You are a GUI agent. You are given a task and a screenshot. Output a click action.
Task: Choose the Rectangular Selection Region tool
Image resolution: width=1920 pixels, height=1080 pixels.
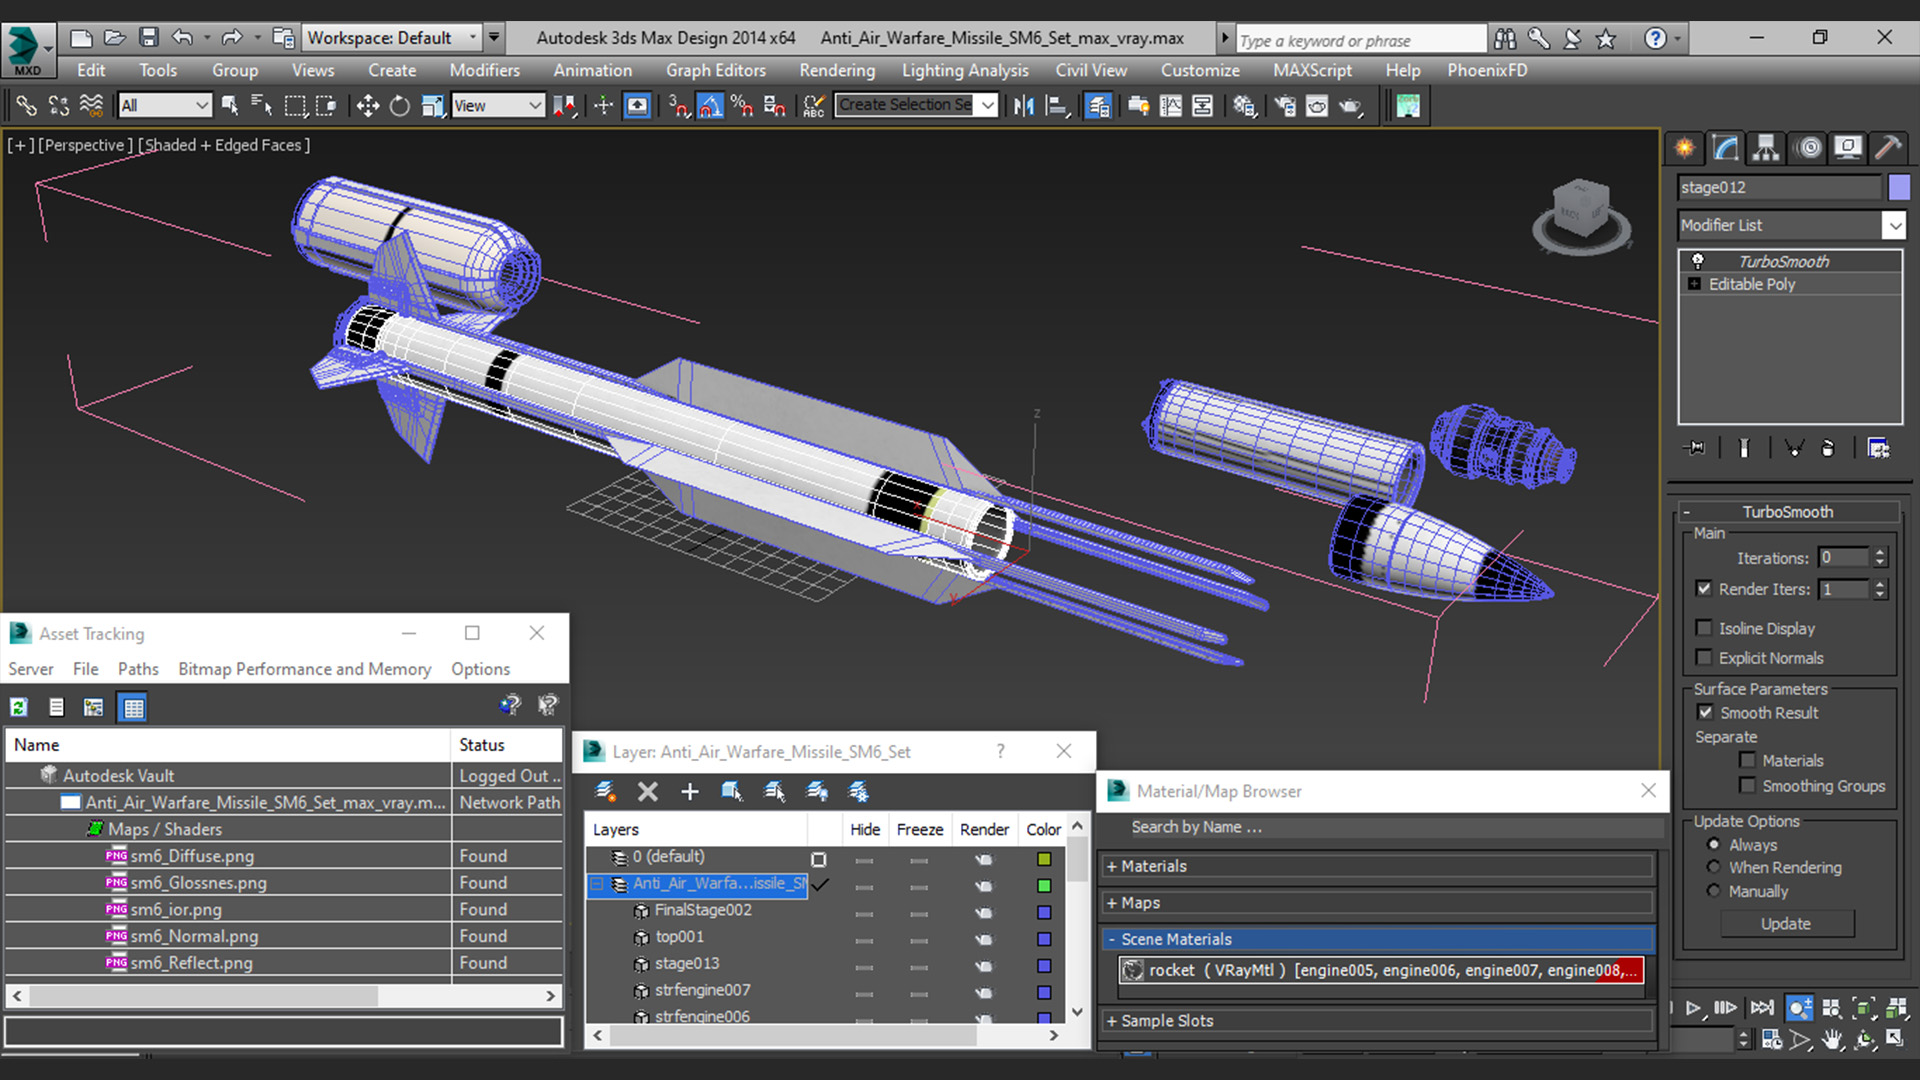(295, 105)
